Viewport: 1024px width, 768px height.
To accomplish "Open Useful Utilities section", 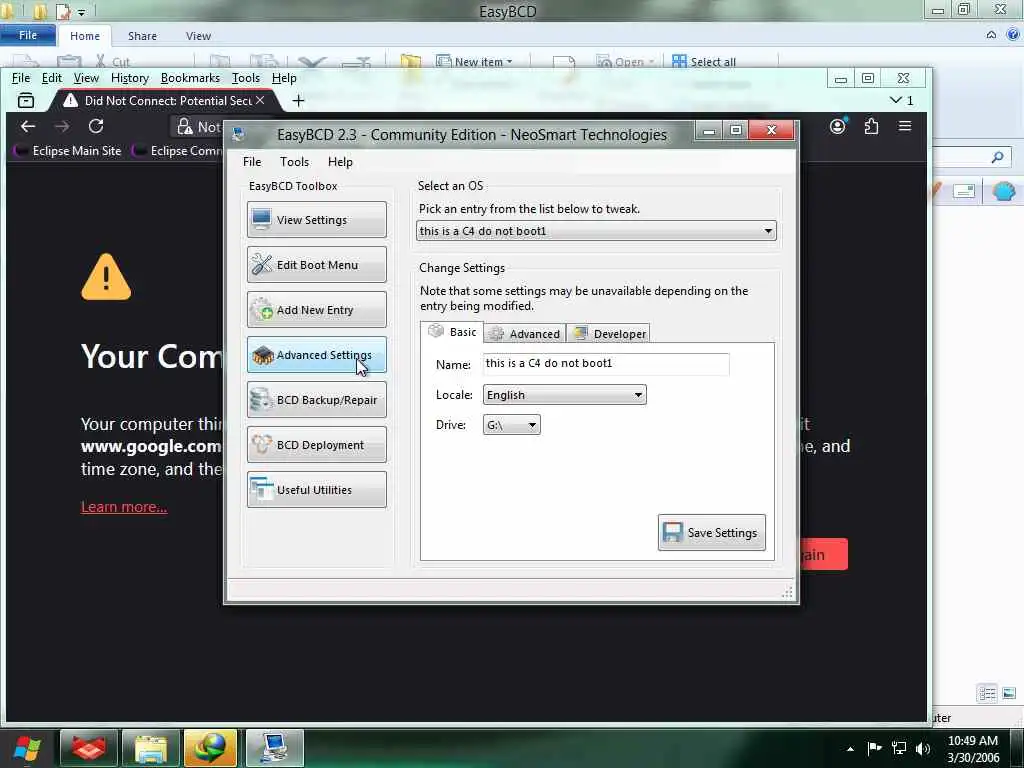I will coord(317,490).
